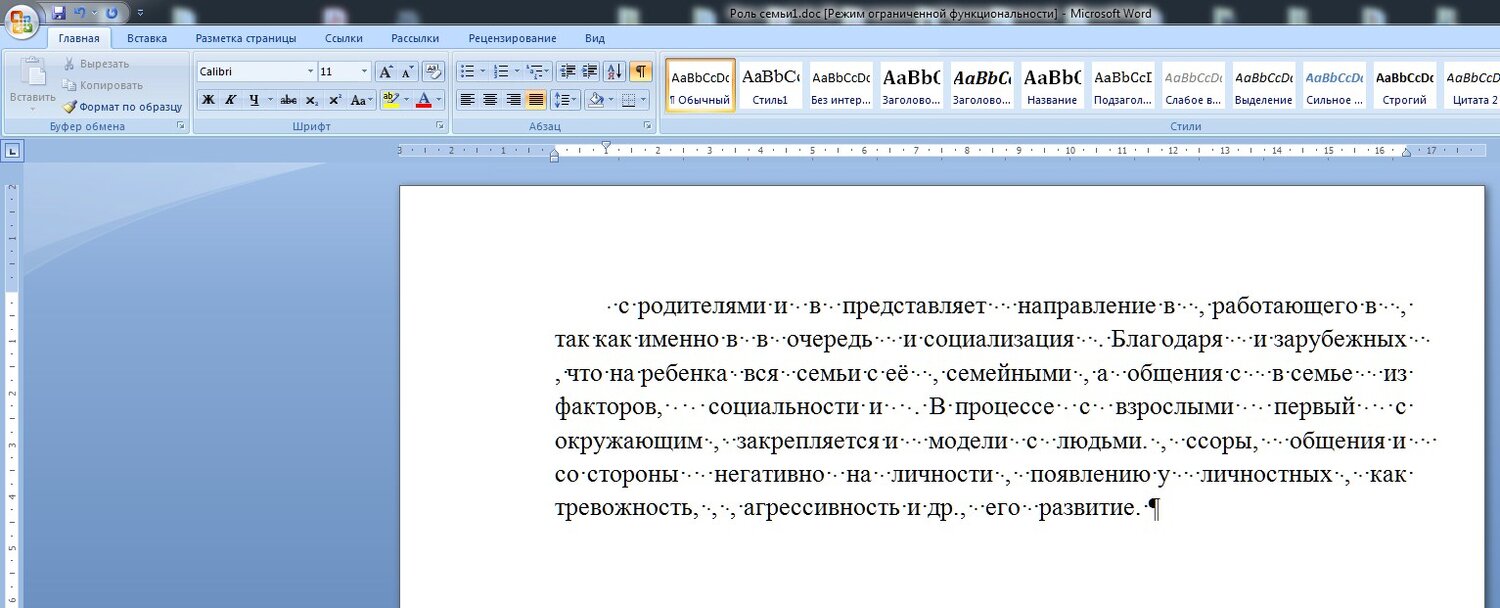Open the underline style dropdown arrow
This screenshot has width=1500, height=608.
[270, 100]
